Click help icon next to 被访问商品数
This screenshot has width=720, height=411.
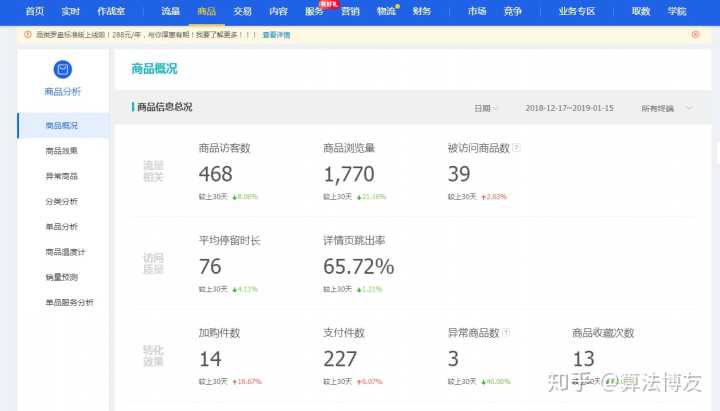(516, 148)
